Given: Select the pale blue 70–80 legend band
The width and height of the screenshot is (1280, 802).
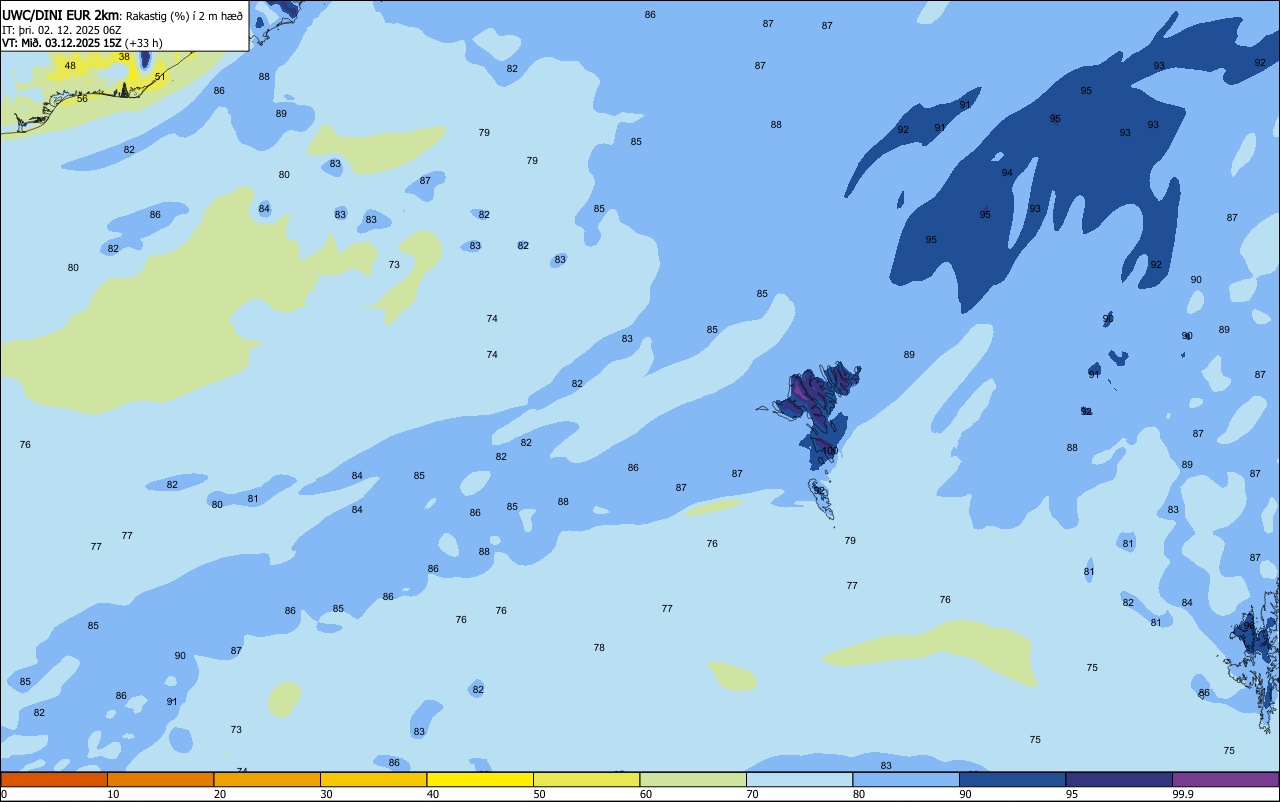Looking at the screenshot, I should pyautogui.click(x=799, y=779).
